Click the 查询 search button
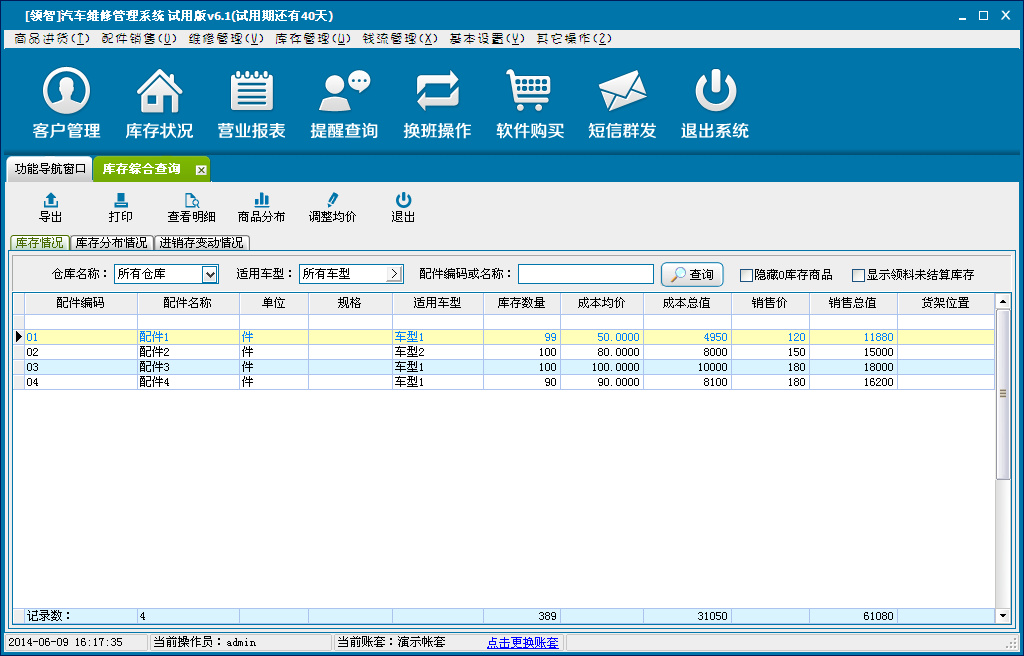The width and height of the screenshot is (1024, 656). [x=692, y=274]
